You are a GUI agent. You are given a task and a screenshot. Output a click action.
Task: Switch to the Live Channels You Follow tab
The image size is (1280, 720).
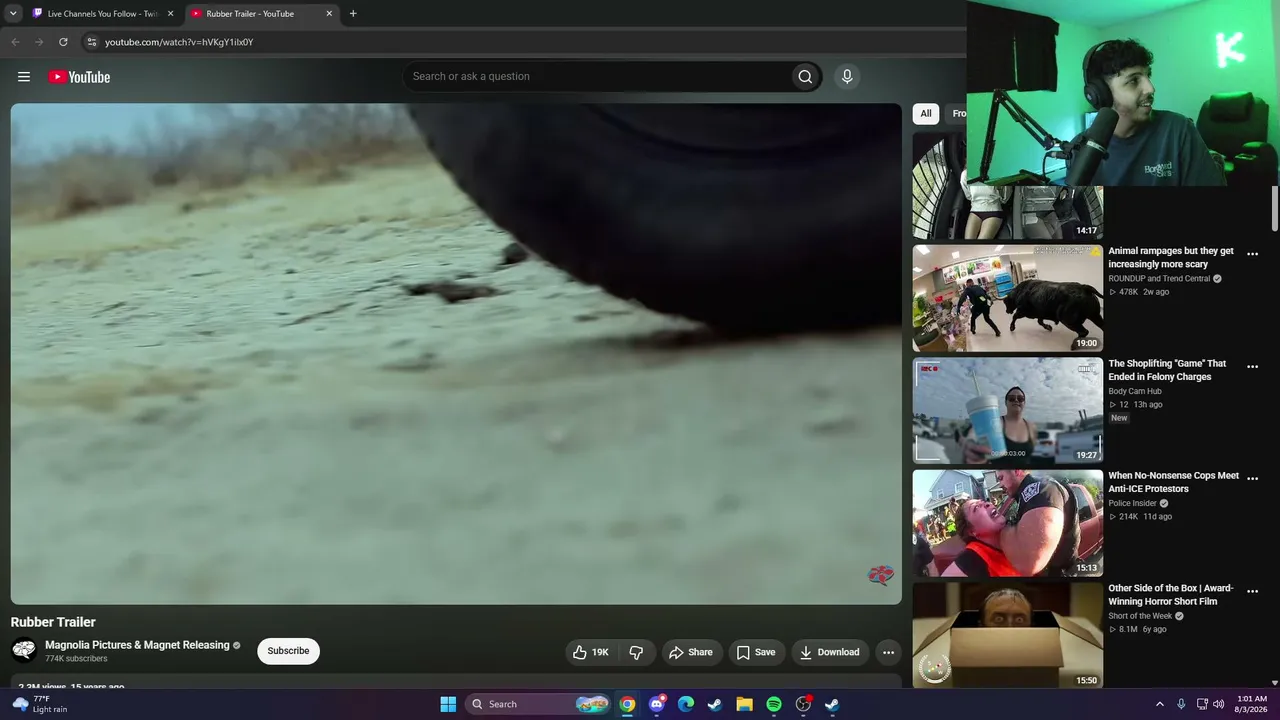(x=103, y=14)
